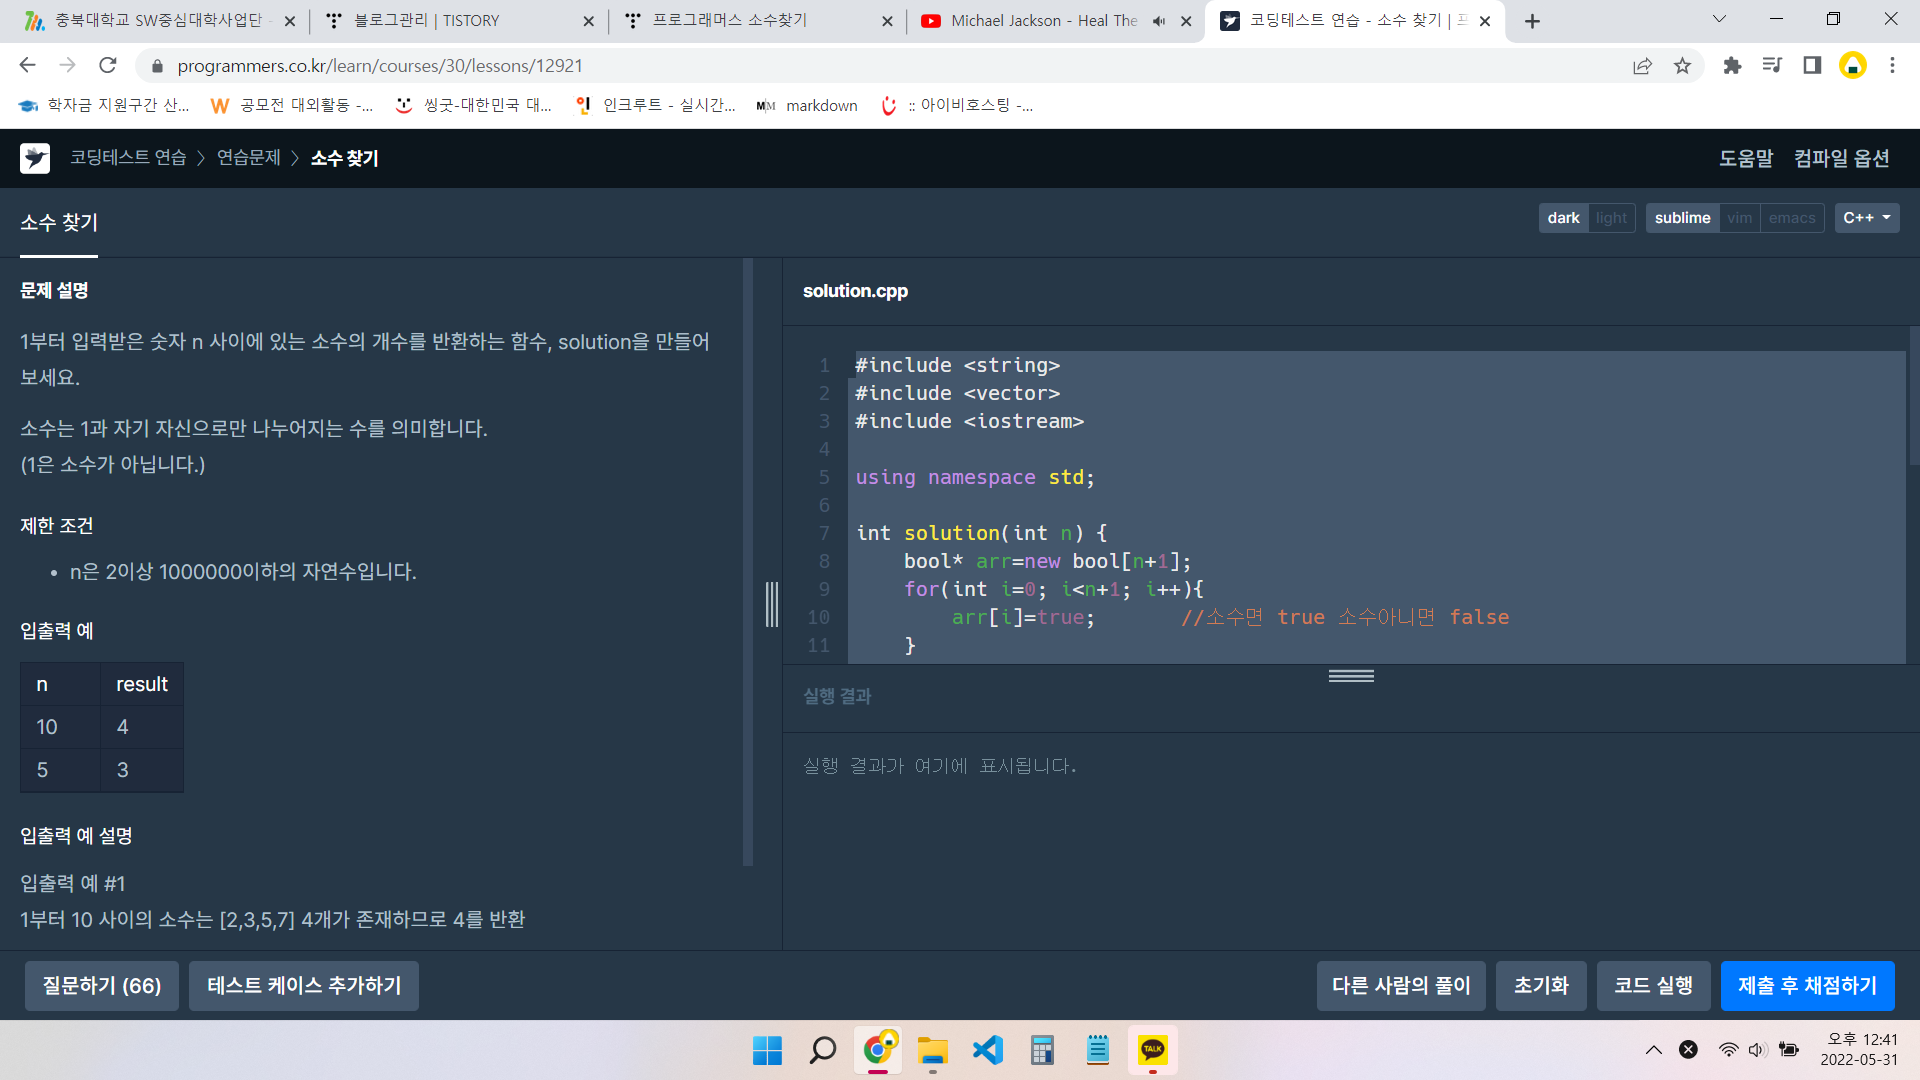This screenshot has height=1080, width=1920.
Task: Select the emacs keymap mode
Action: tap(1791, 218)
